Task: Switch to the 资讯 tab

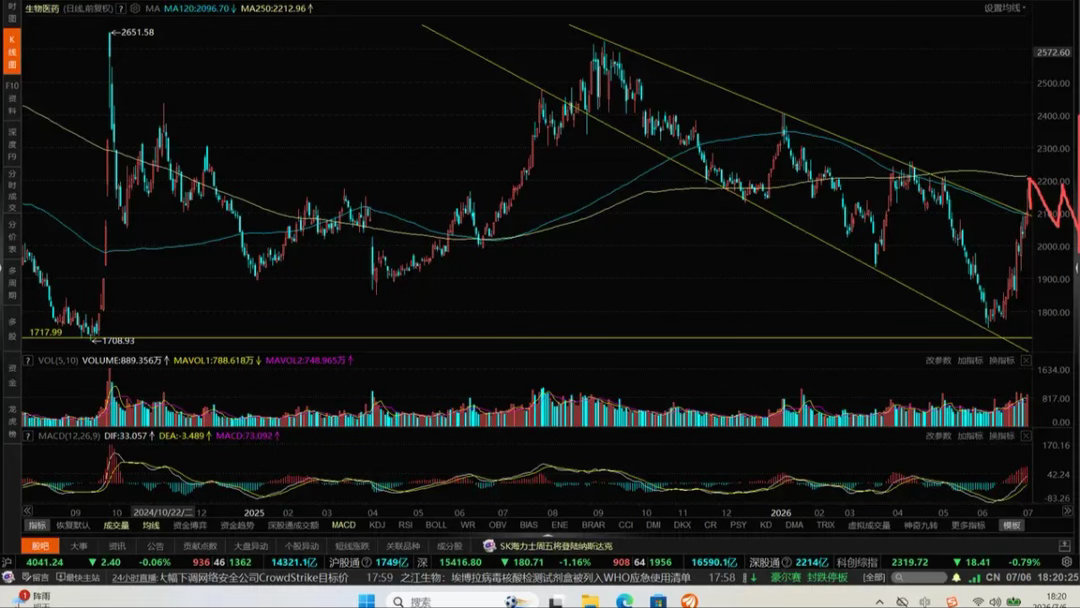Action: (117, 545)
